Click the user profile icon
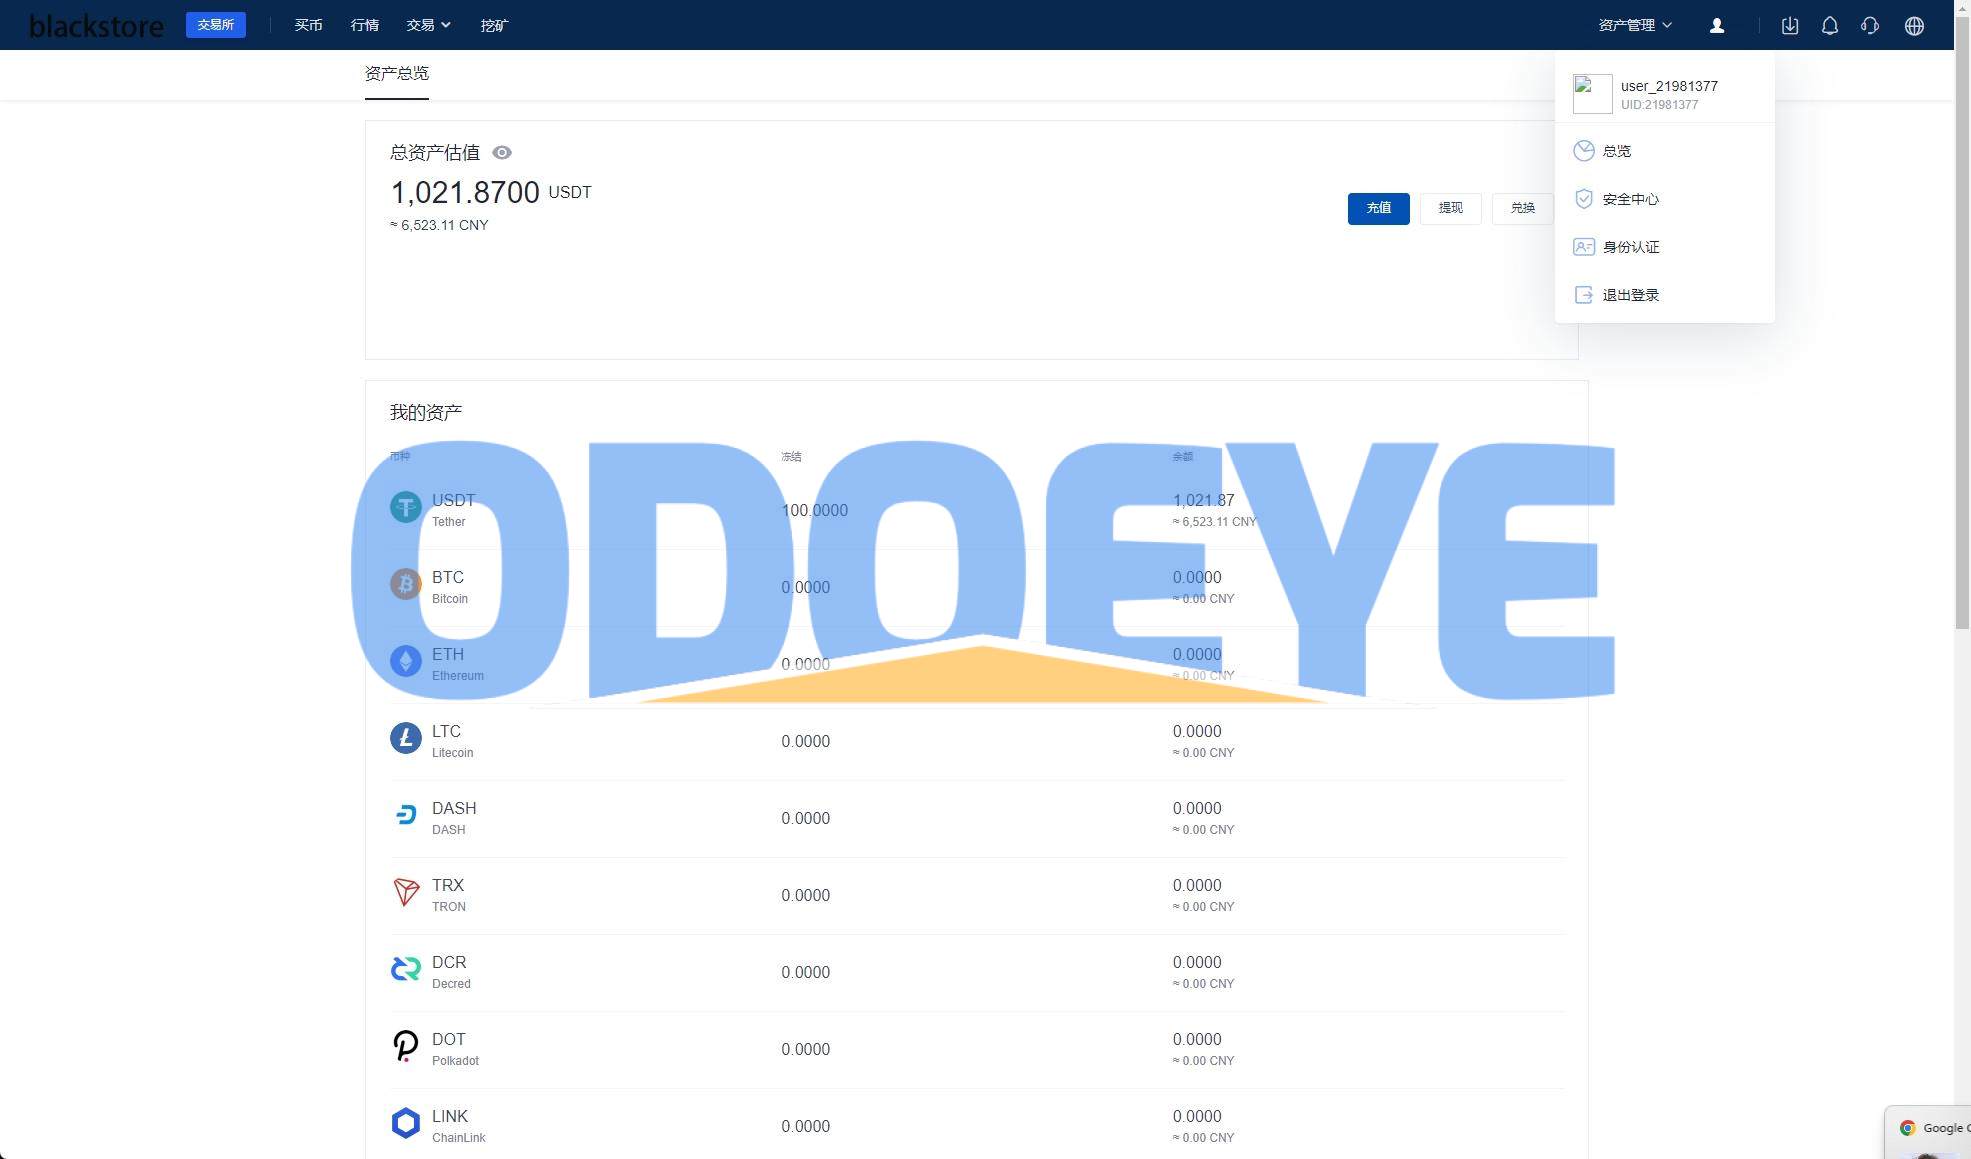Image resolution: width=1971 pixels, height=1159 pixels. (x=1717, y=26)
